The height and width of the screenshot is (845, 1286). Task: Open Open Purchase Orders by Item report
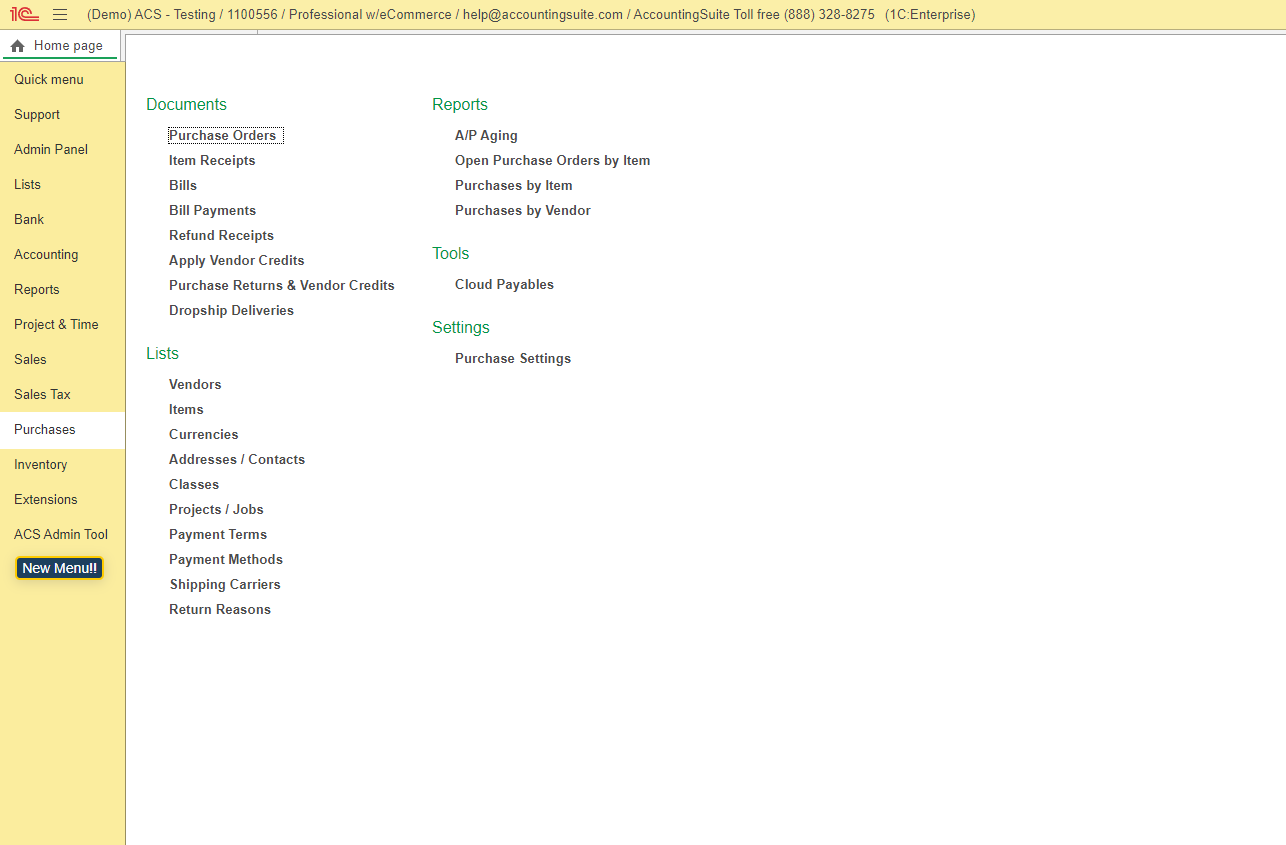tap(553, 161)
